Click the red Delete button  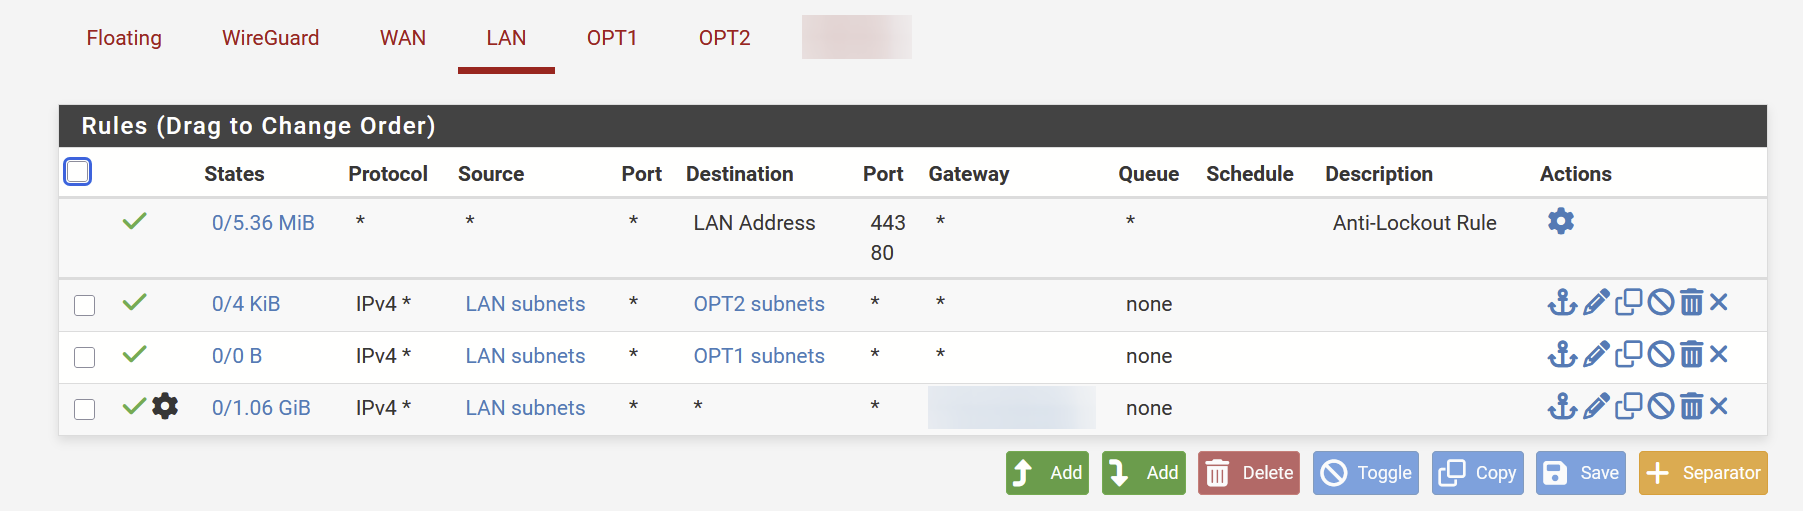(x=1249, y=473)
